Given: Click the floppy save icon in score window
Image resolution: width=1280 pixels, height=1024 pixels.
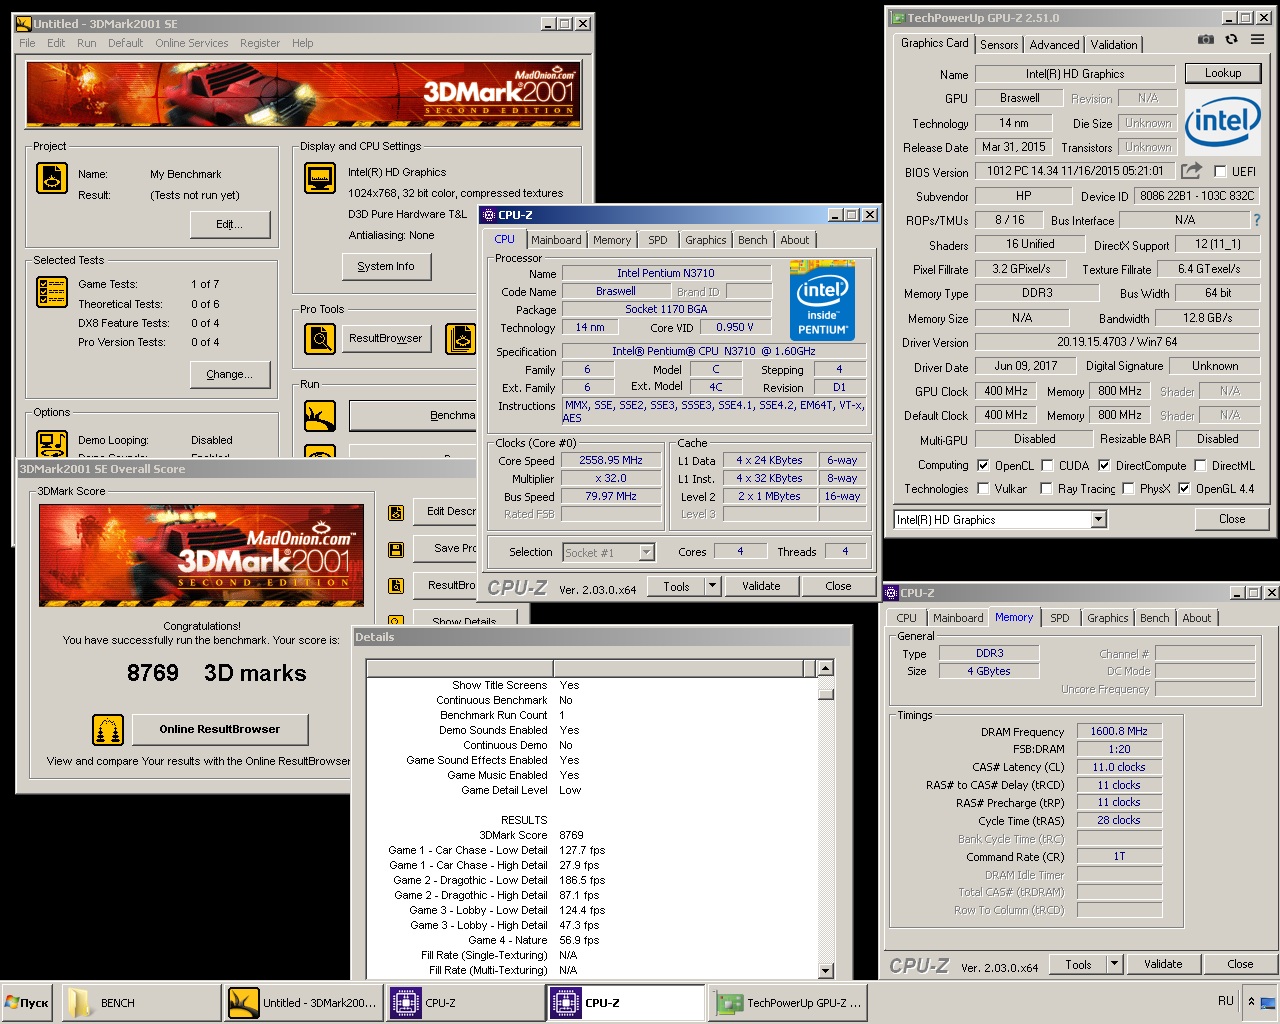Looking at the screenshot, I should 396,550.
